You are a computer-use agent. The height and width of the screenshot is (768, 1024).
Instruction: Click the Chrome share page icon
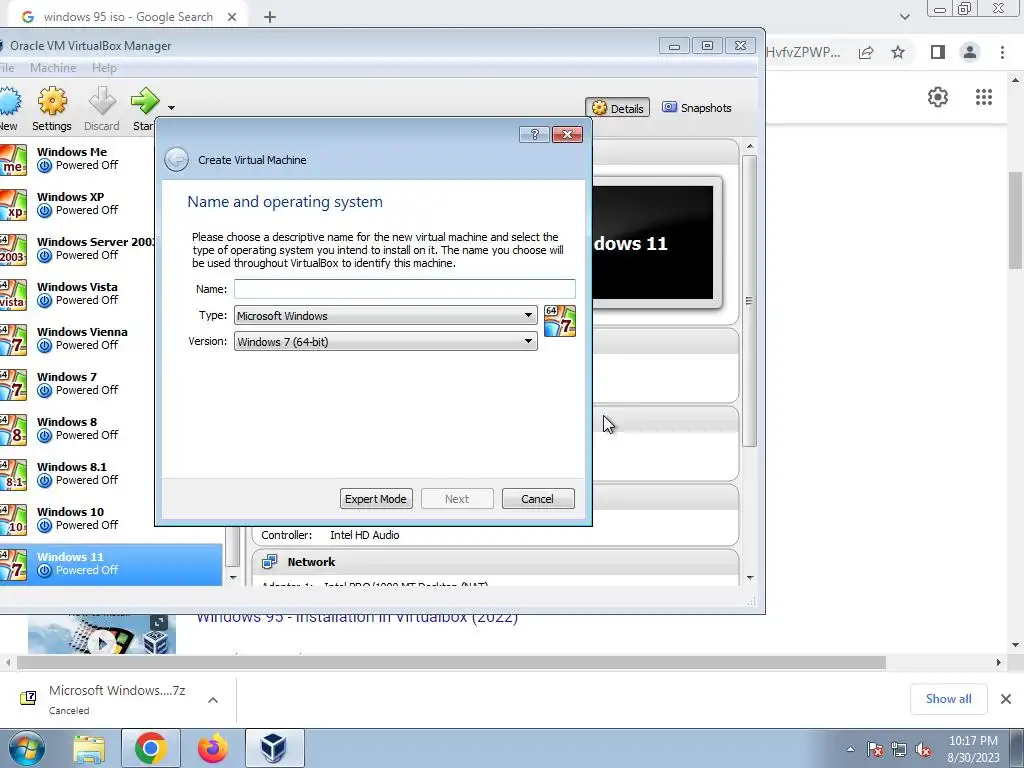click(866, 52)
